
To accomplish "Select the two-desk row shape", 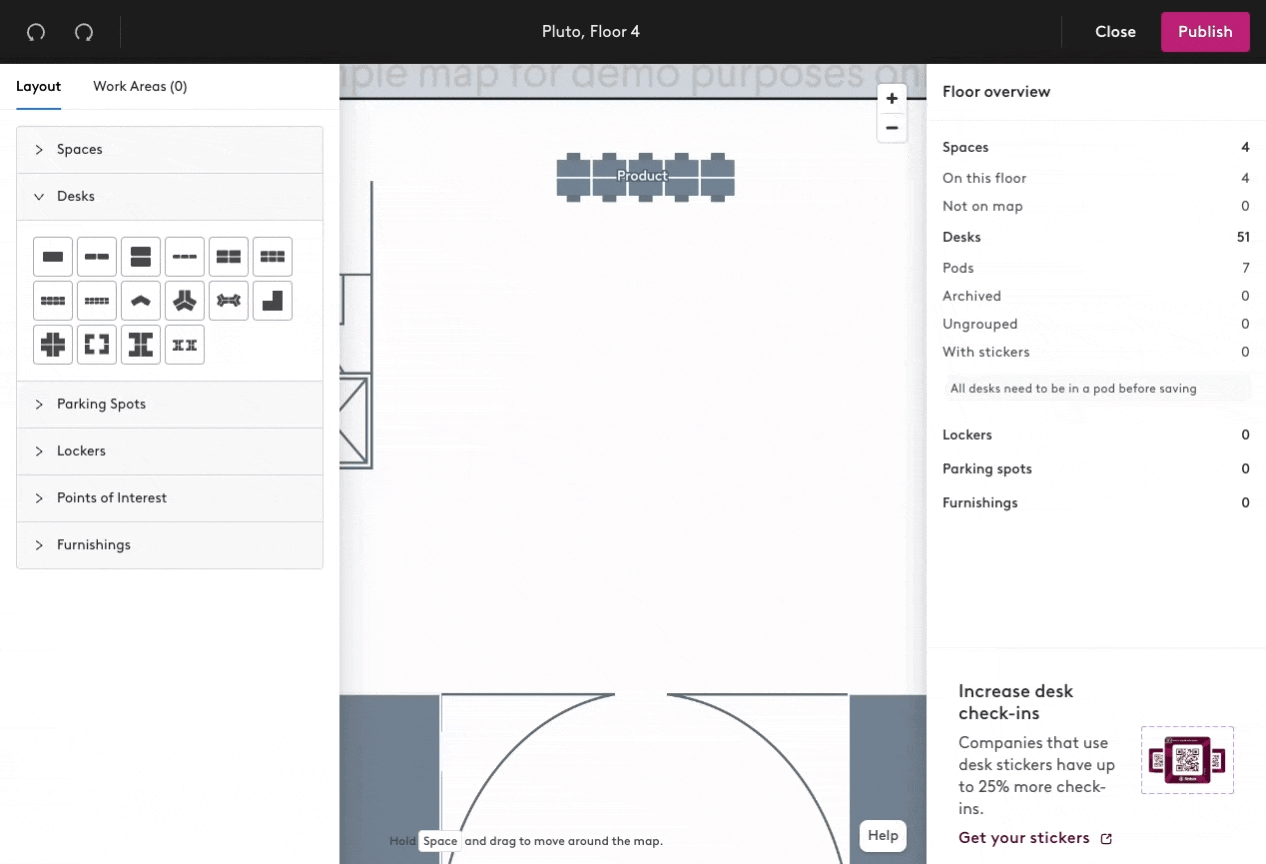I will (97, 257).
